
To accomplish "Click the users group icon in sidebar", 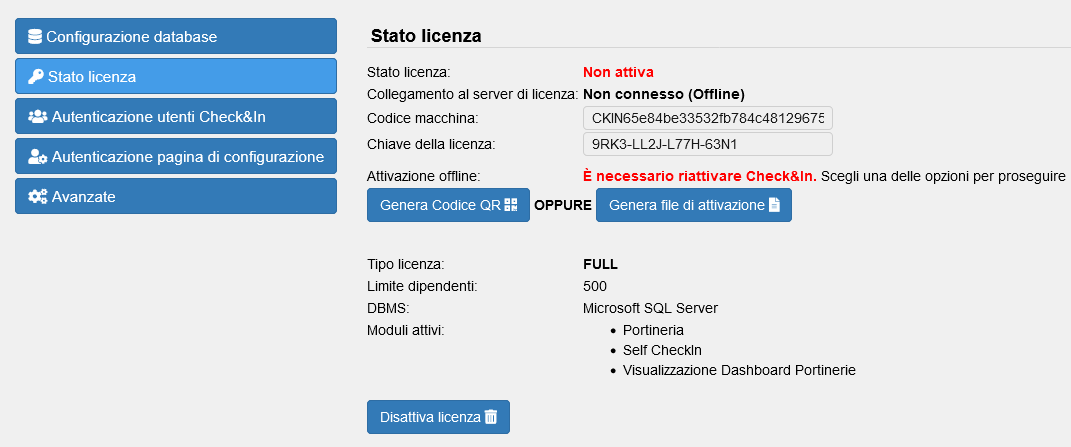I will coord(38,117).
